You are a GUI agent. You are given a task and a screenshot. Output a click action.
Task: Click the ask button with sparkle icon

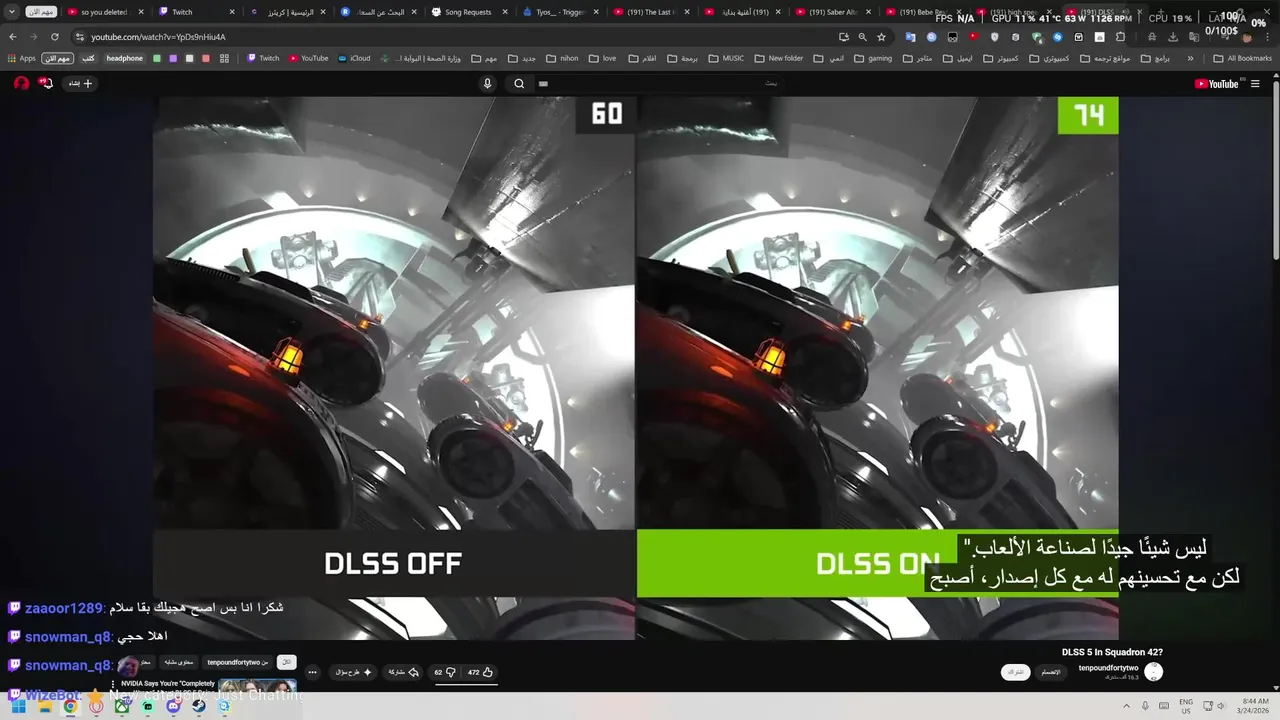click(x=355, y=672)
